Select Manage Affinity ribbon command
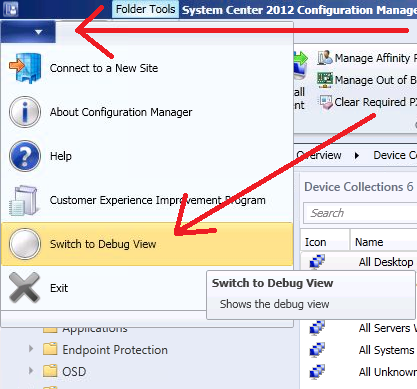The height and width of the screenshot is (389, 417). point(375,58)
